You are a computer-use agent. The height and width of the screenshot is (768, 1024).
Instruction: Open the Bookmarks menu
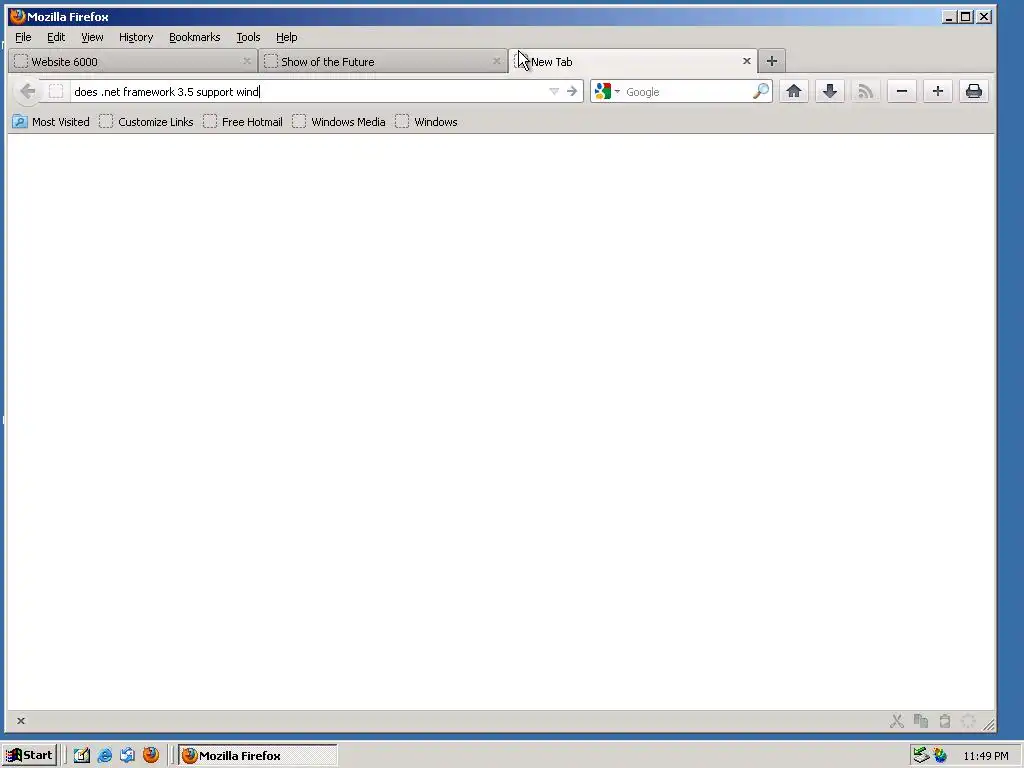point(195,37)
